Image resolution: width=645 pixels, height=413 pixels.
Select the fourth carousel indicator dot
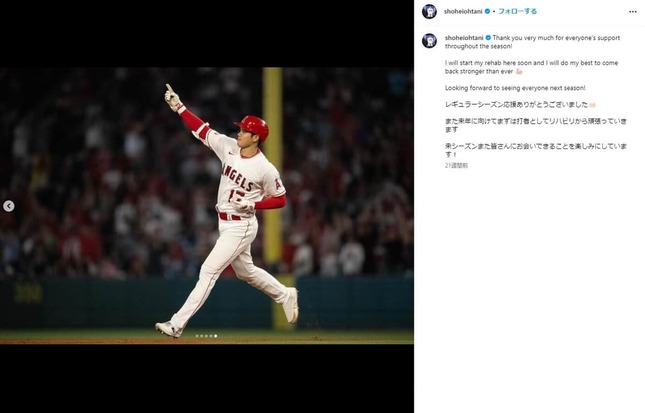[211, 336]
